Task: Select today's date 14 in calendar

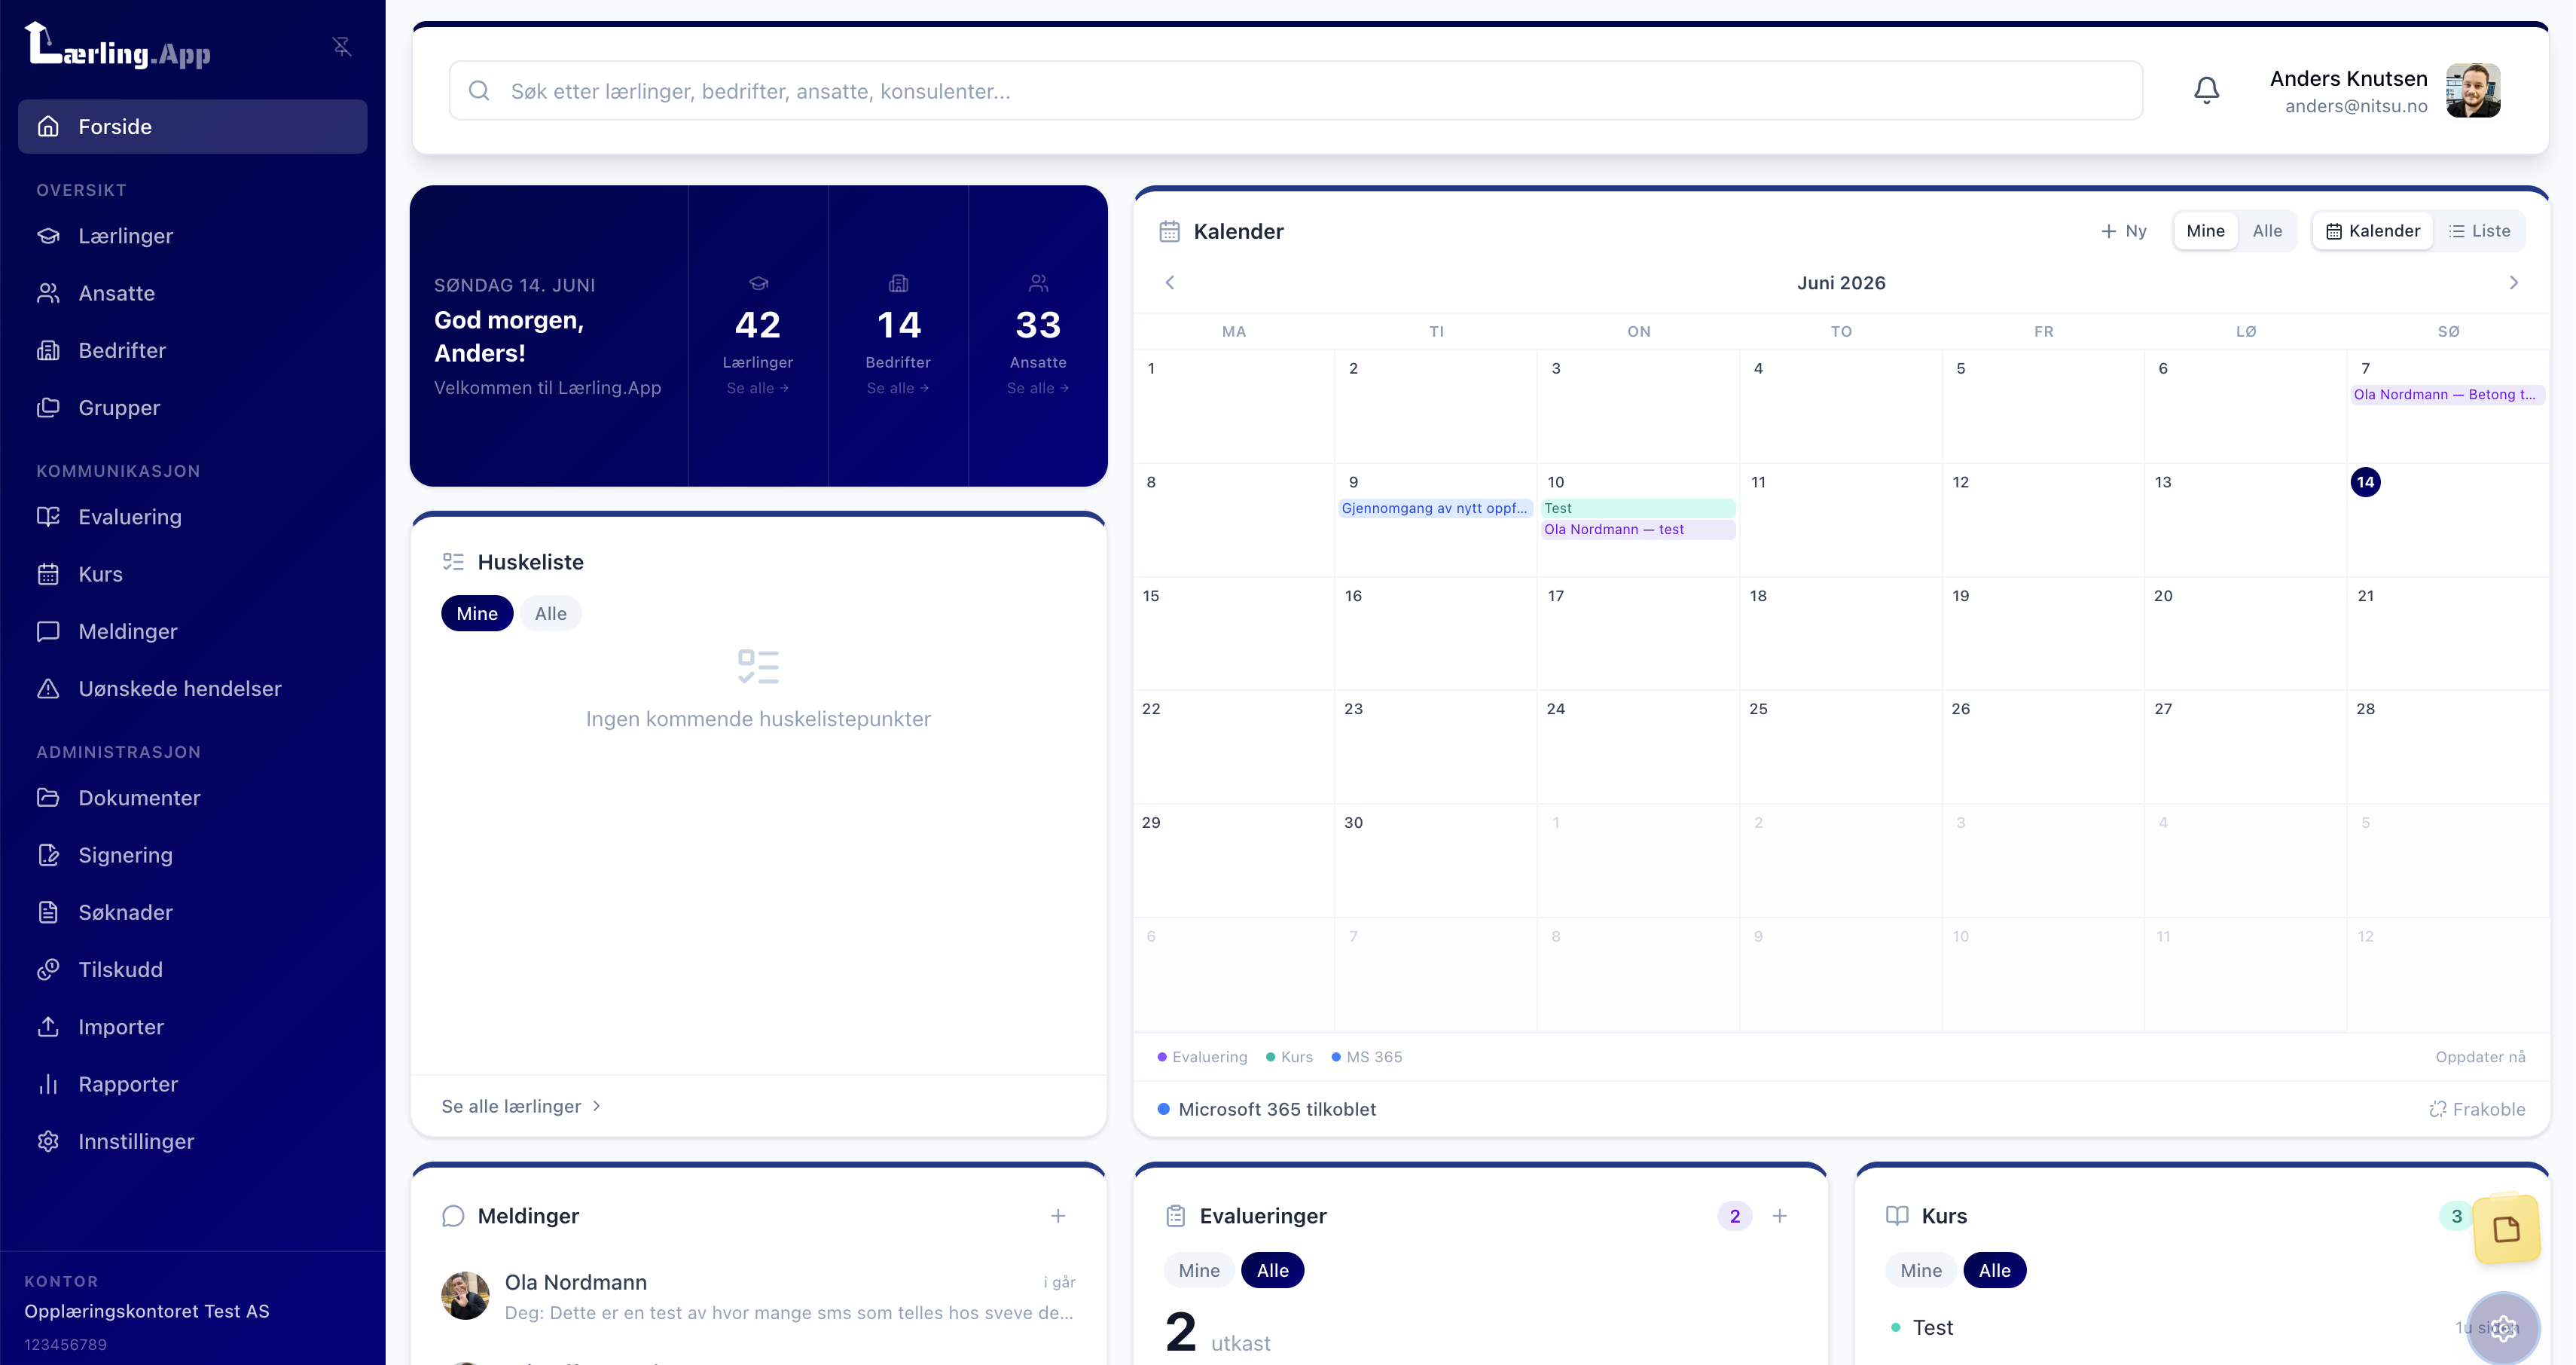Action: [2365, 482]
